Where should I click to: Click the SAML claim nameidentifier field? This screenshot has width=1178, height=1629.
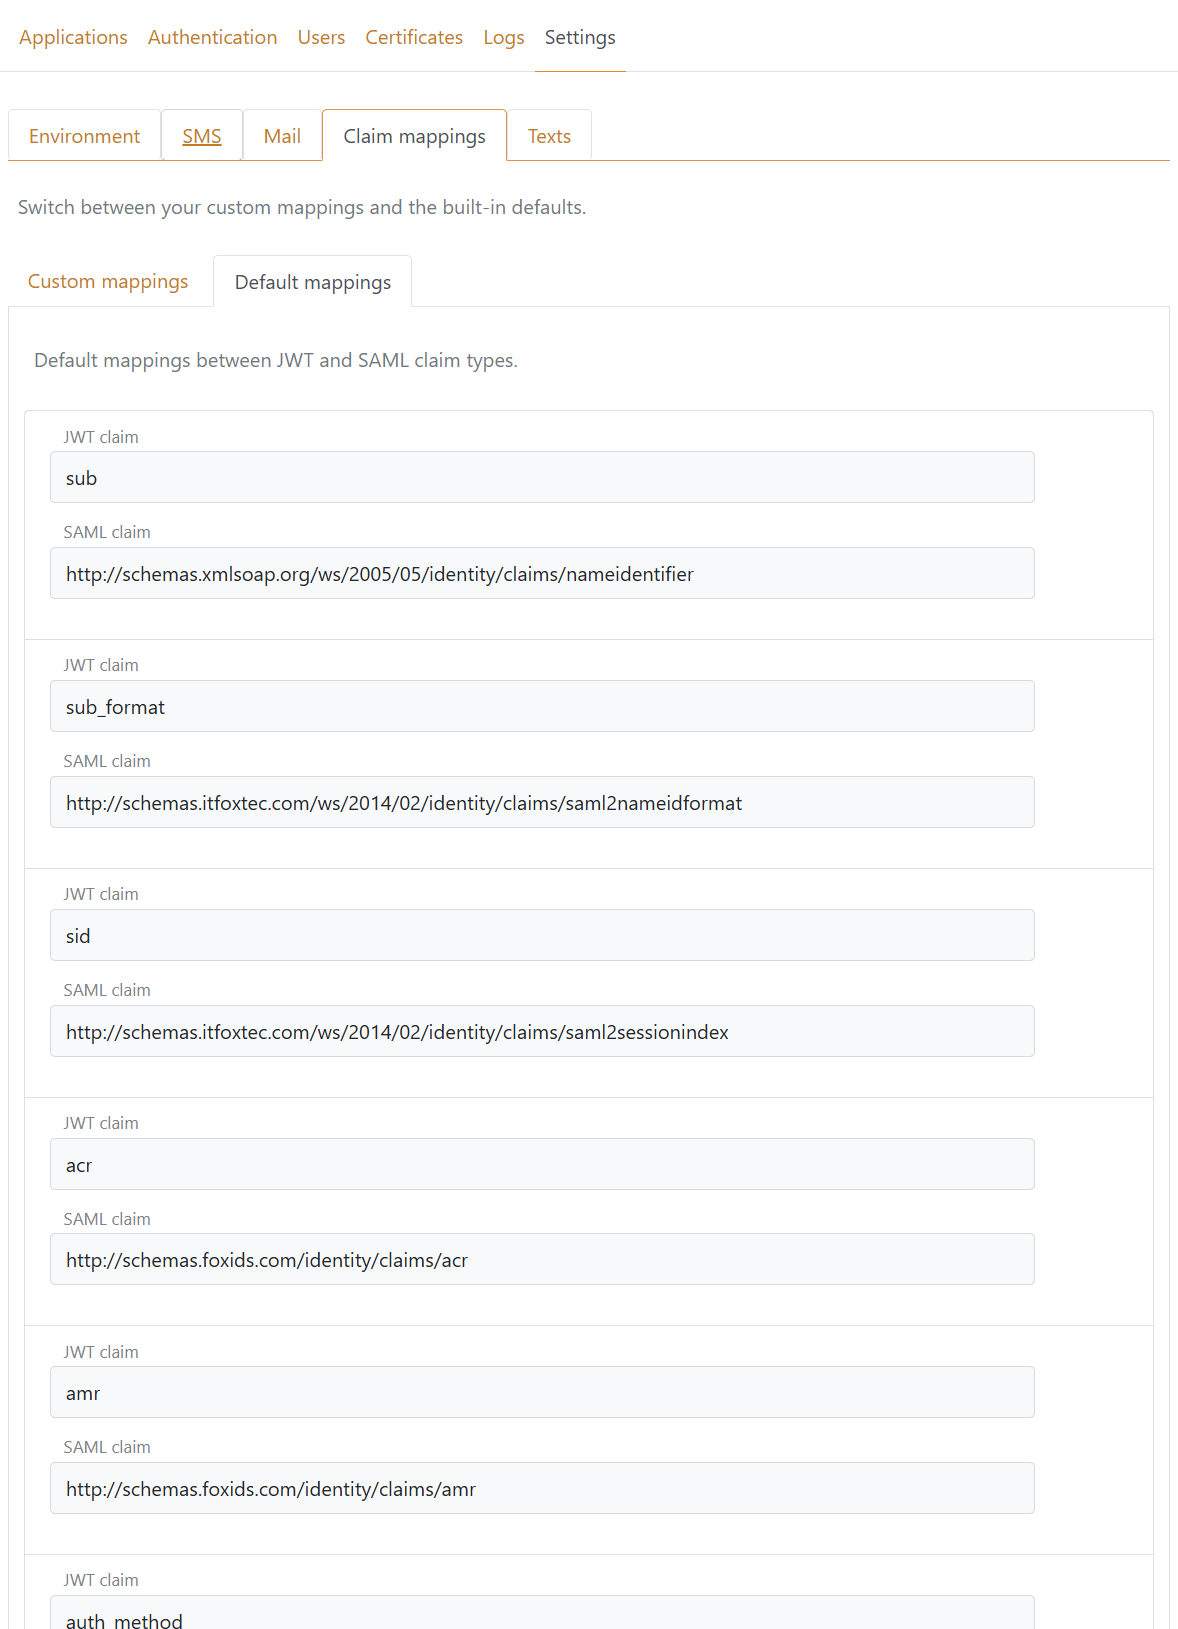pyautogui.click(x=542, y=573)
